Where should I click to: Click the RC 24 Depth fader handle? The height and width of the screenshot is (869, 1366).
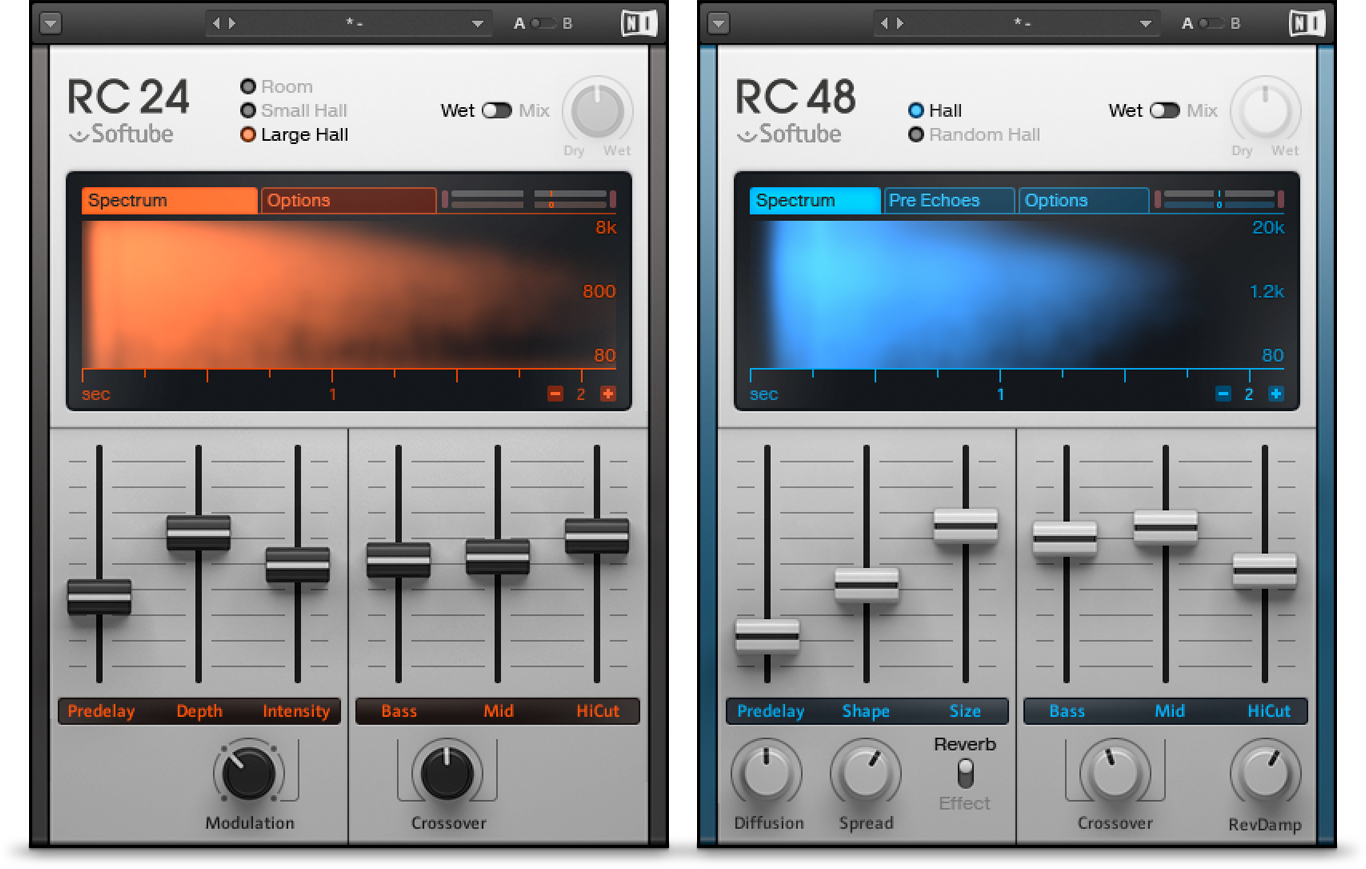[x=198, y=533]
